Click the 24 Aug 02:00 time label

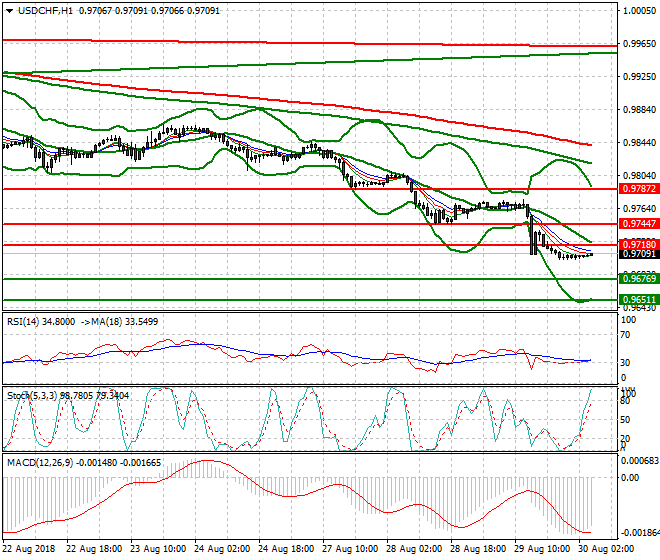pyautogui.click(x=222, y=549)
